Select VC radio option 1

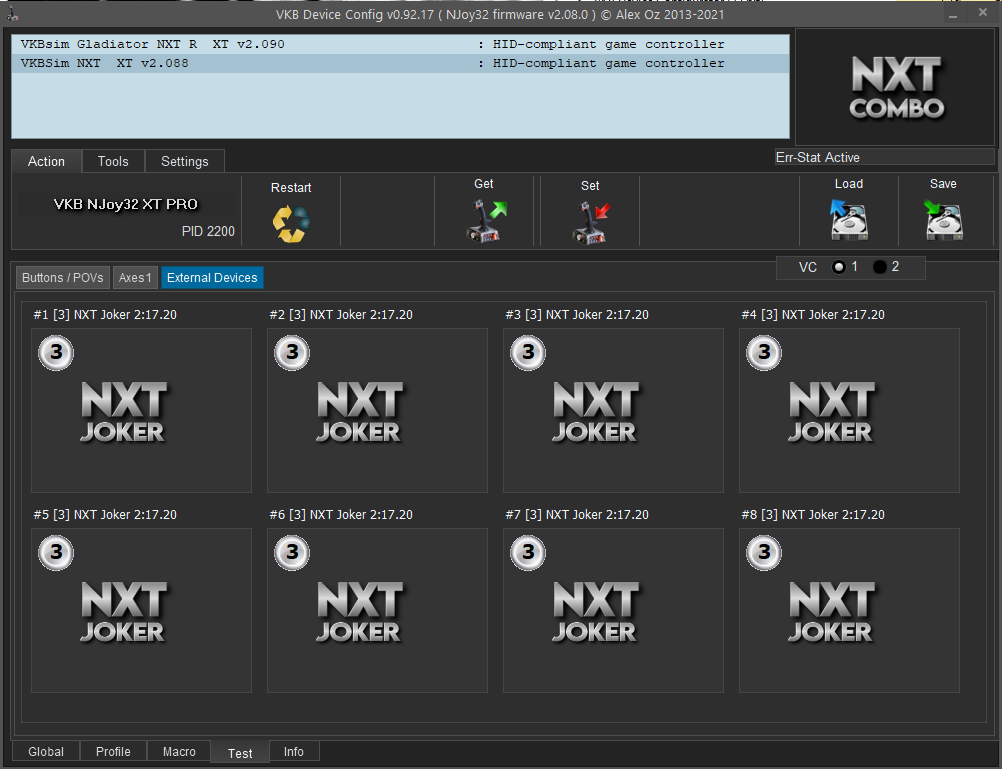click(840, 267)
